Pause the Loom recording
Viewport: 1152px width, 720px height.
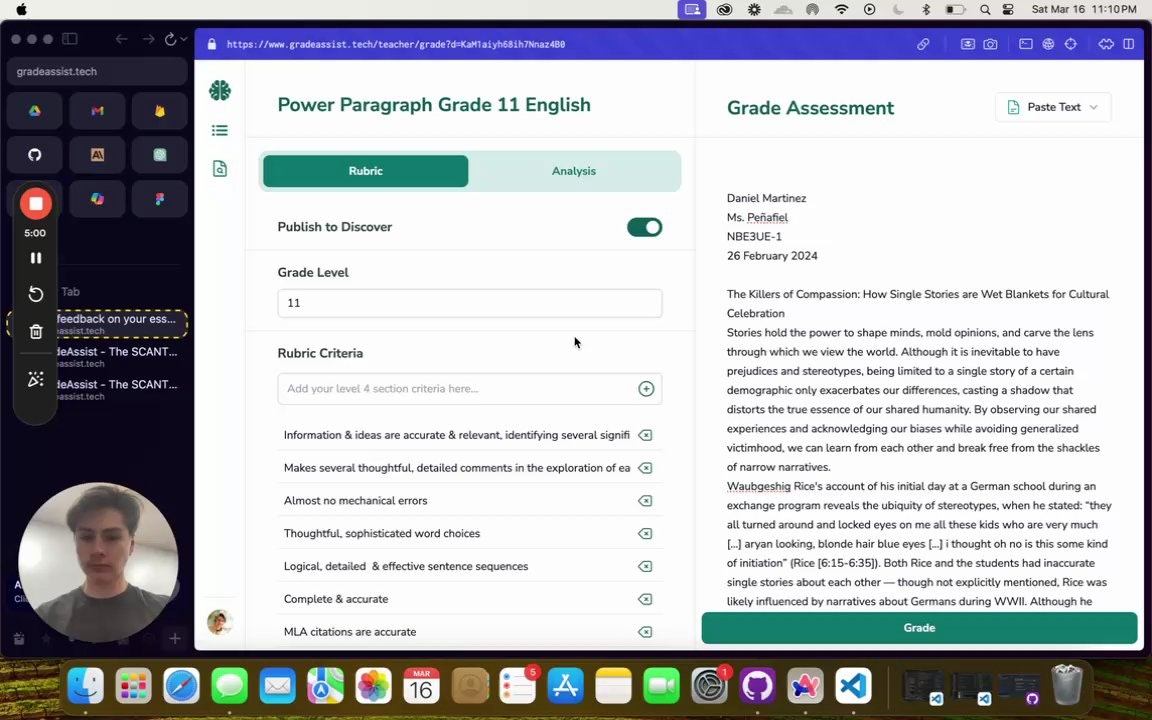click(x=35, y=258)
